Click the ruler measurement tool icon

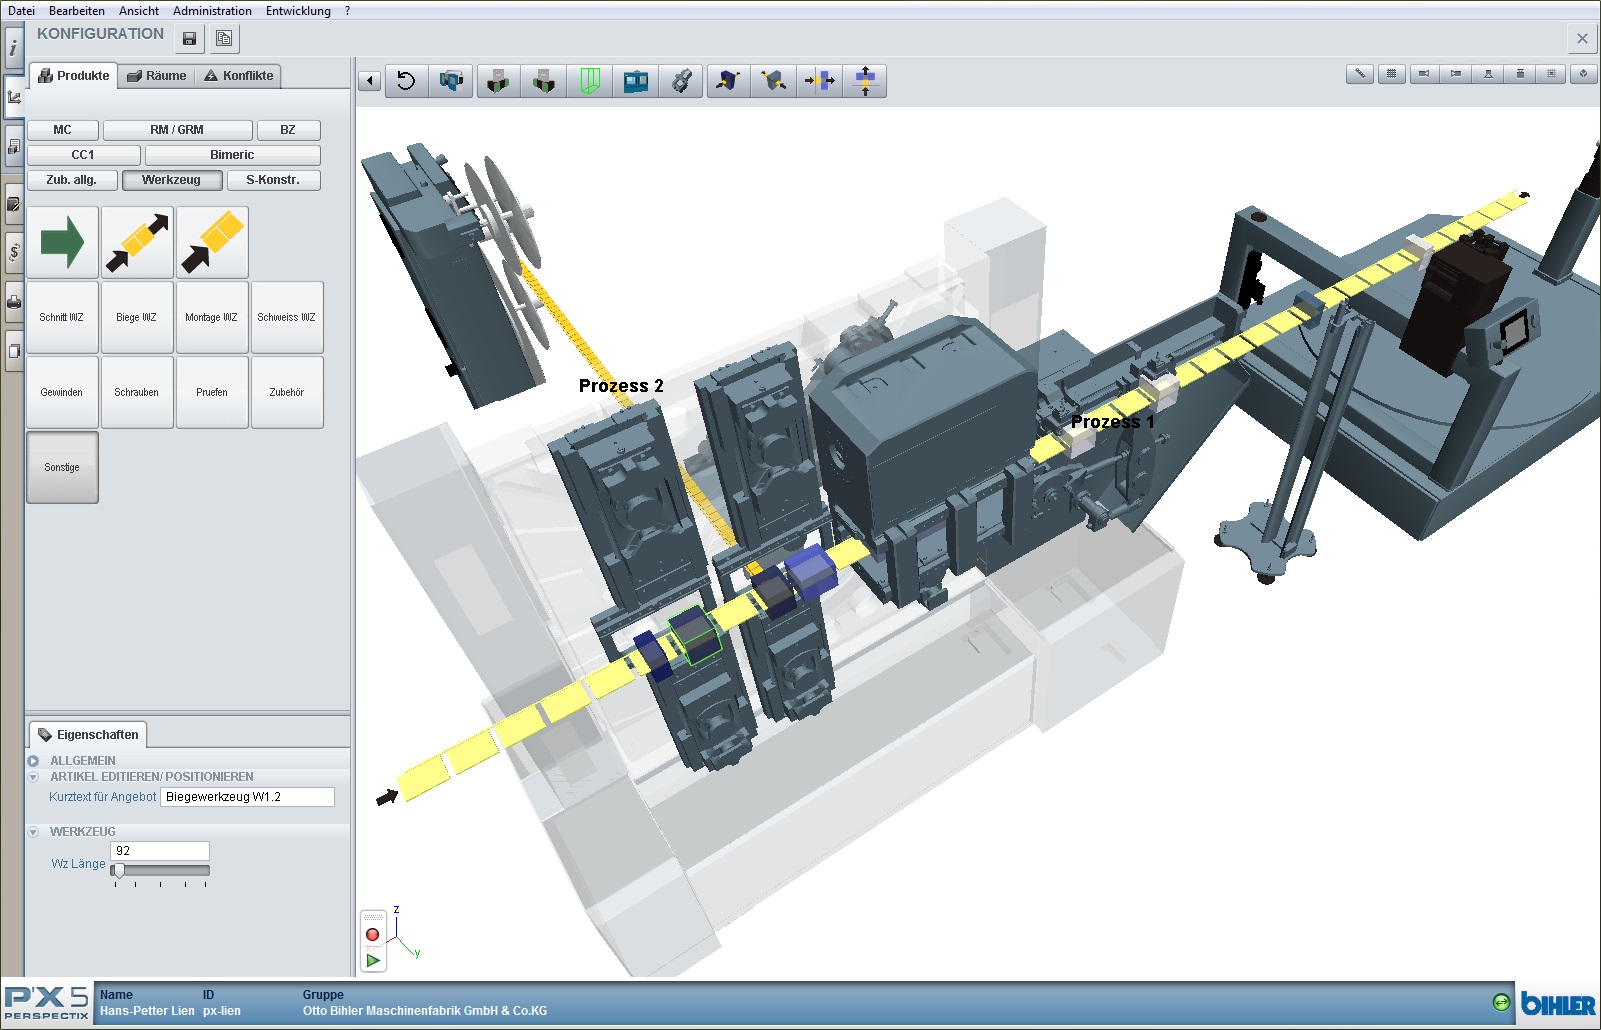click(1359, 74)
